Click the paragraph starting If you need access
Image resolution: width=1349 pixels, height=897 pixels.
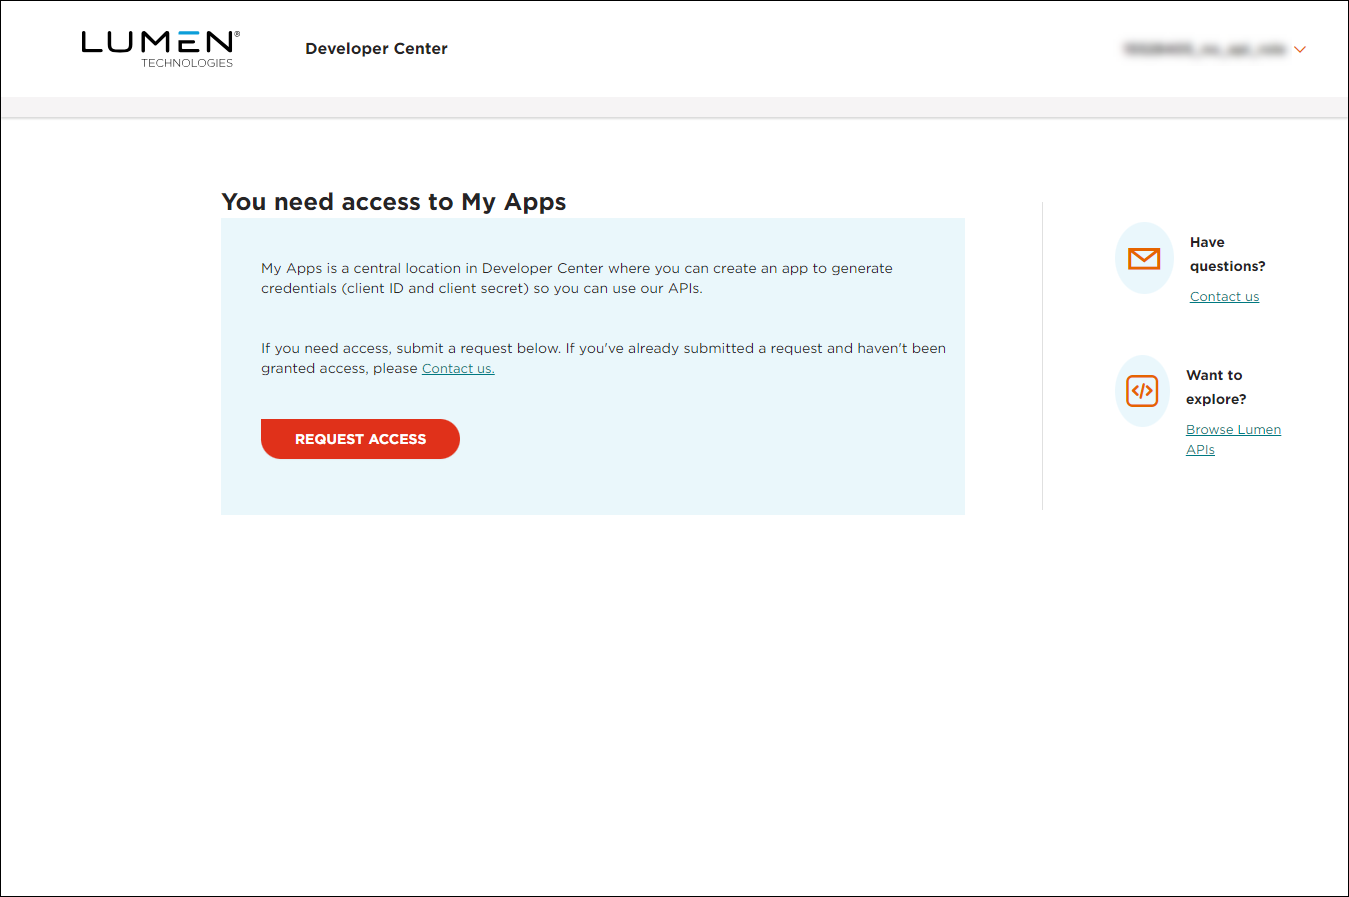click(x=603, y=358)
